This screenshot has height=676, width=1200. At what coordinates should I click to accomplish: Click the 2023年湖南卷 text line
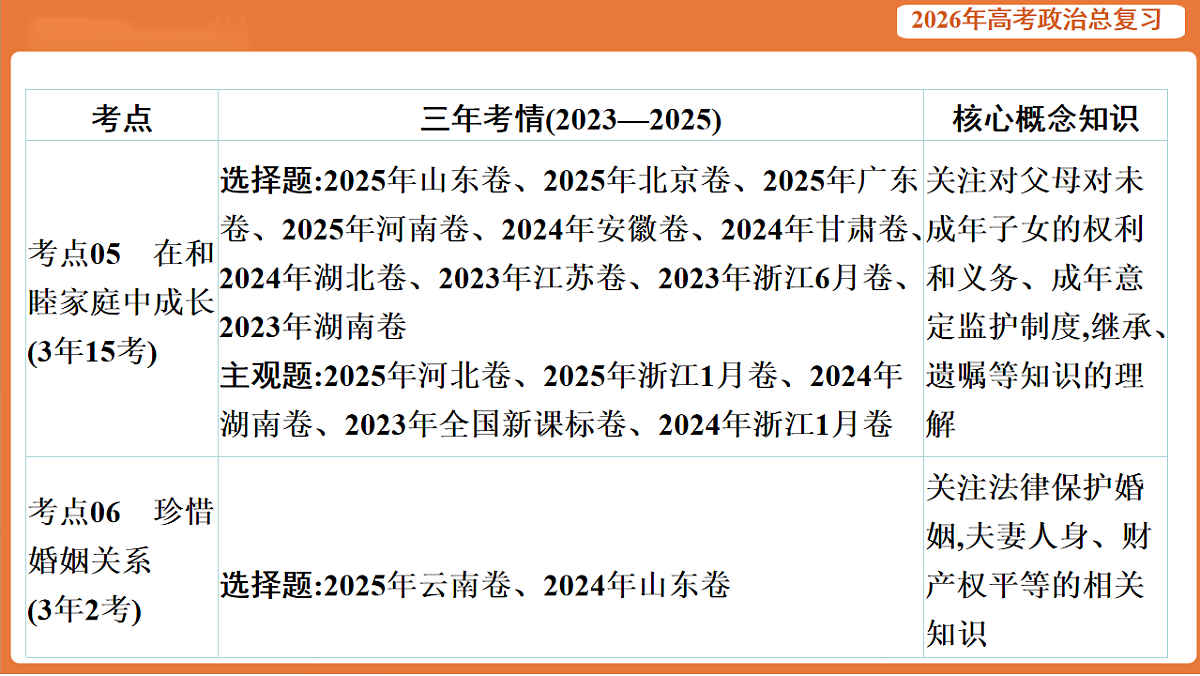[x=313, y=328]
